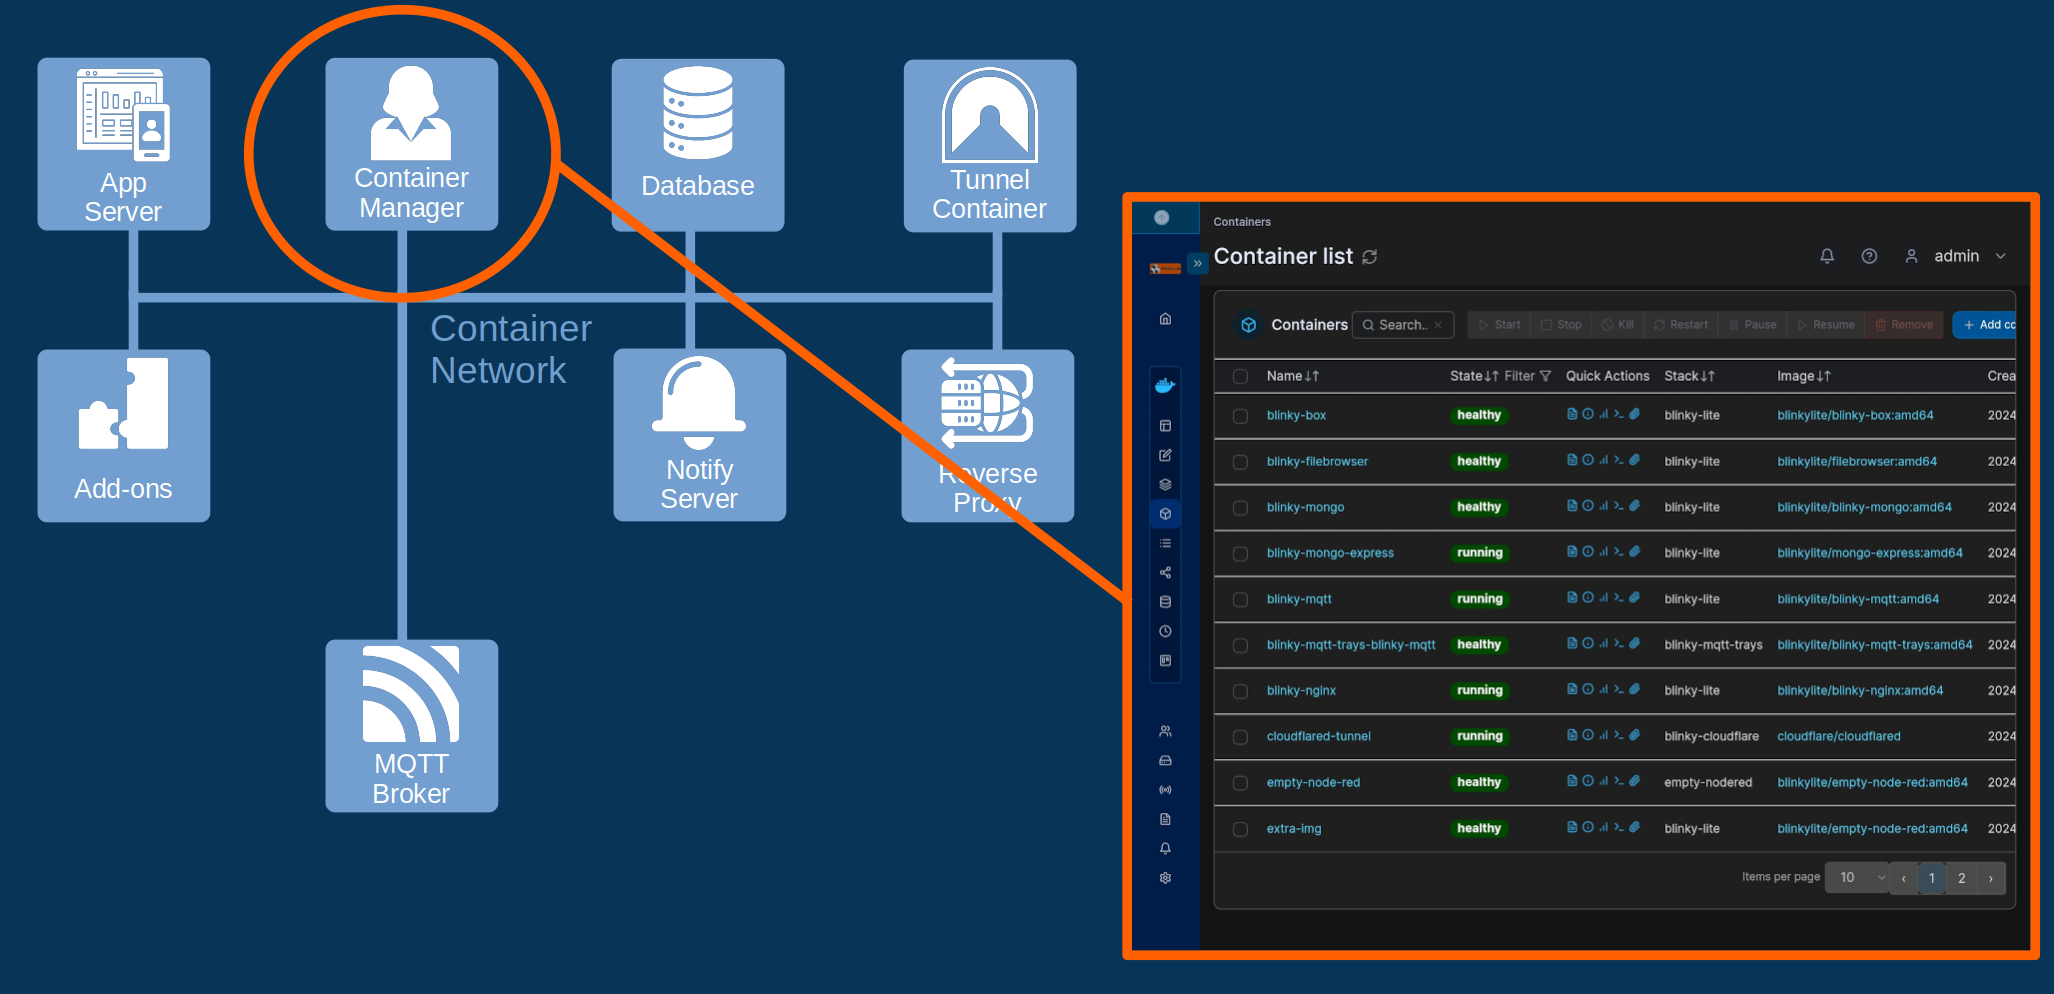The image size is (2054, 994).
Task: Go to Home in the sidebar
Action: click(x=1165, y=319)
